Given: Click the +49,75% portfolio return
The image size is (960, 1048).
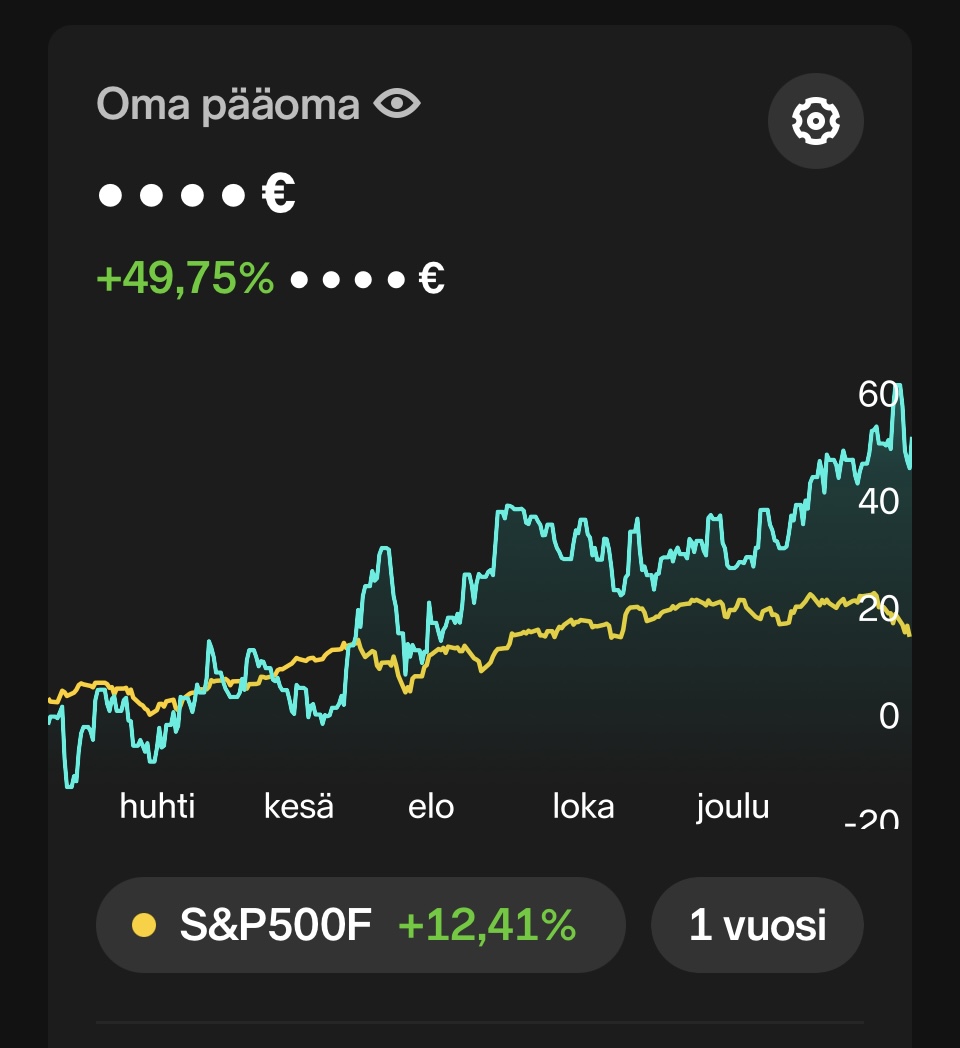Looking at the screenshot, I should 185,278.
